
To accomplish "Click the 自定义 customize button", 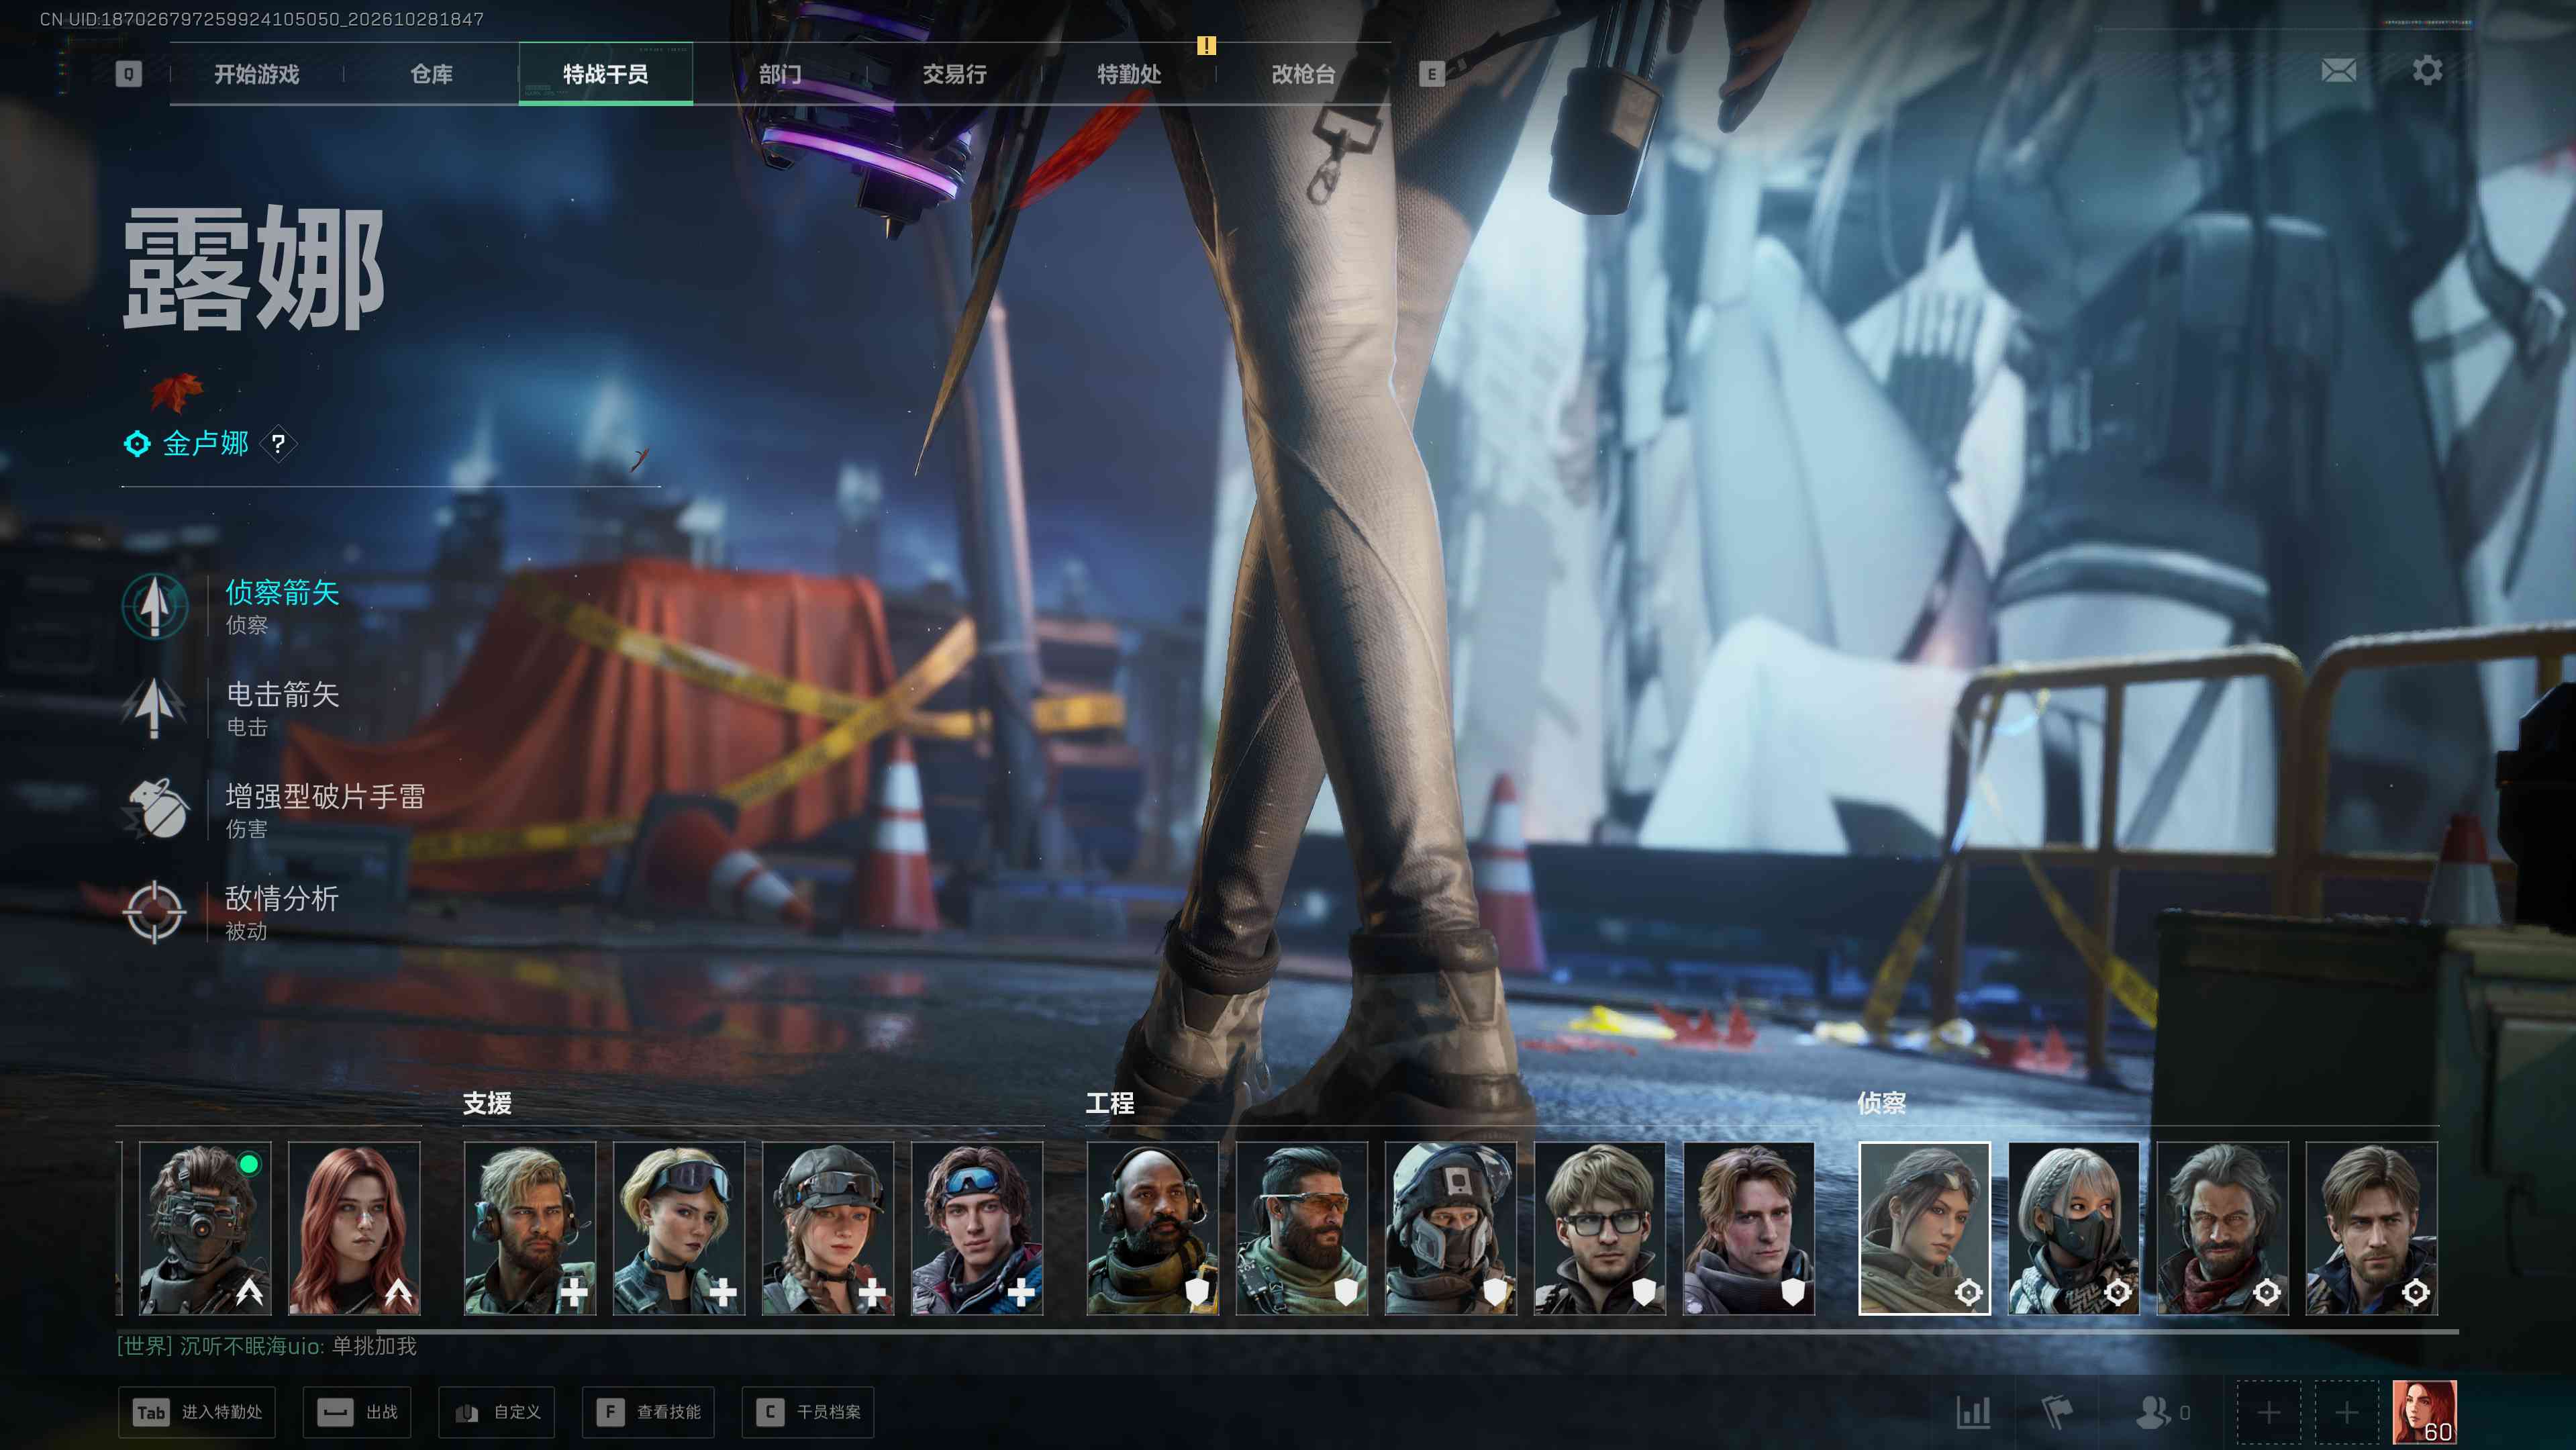I will [497, 1412].
